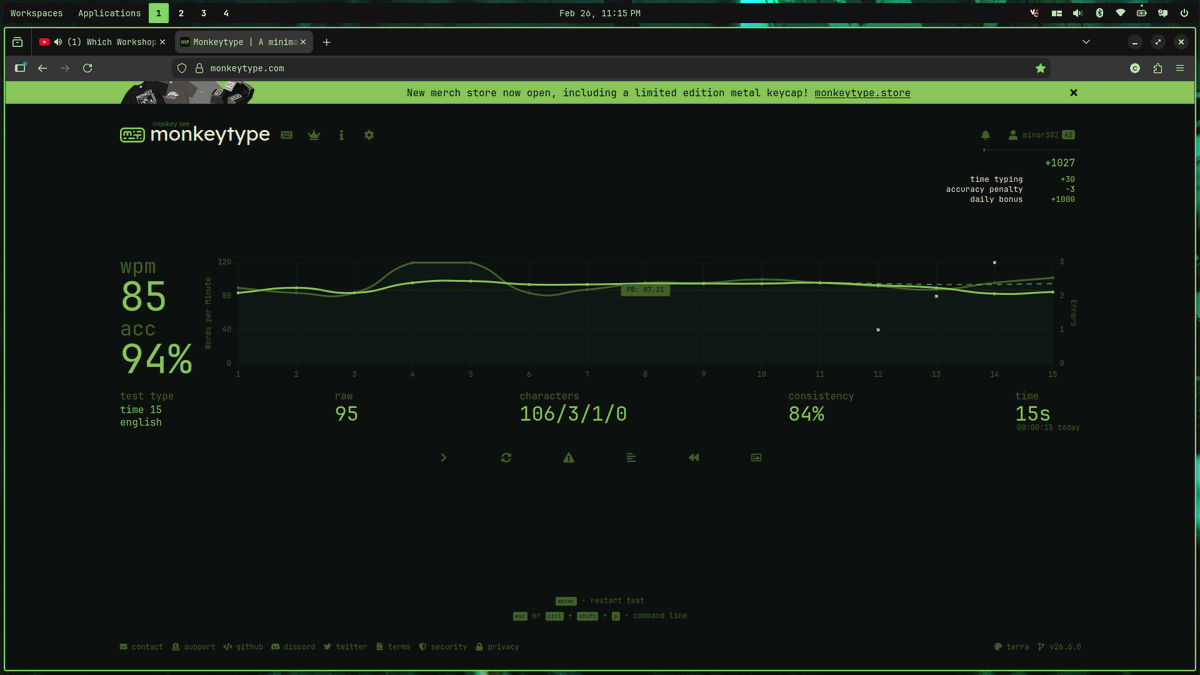Open the site security lock icon

click(x=198, y=68)
